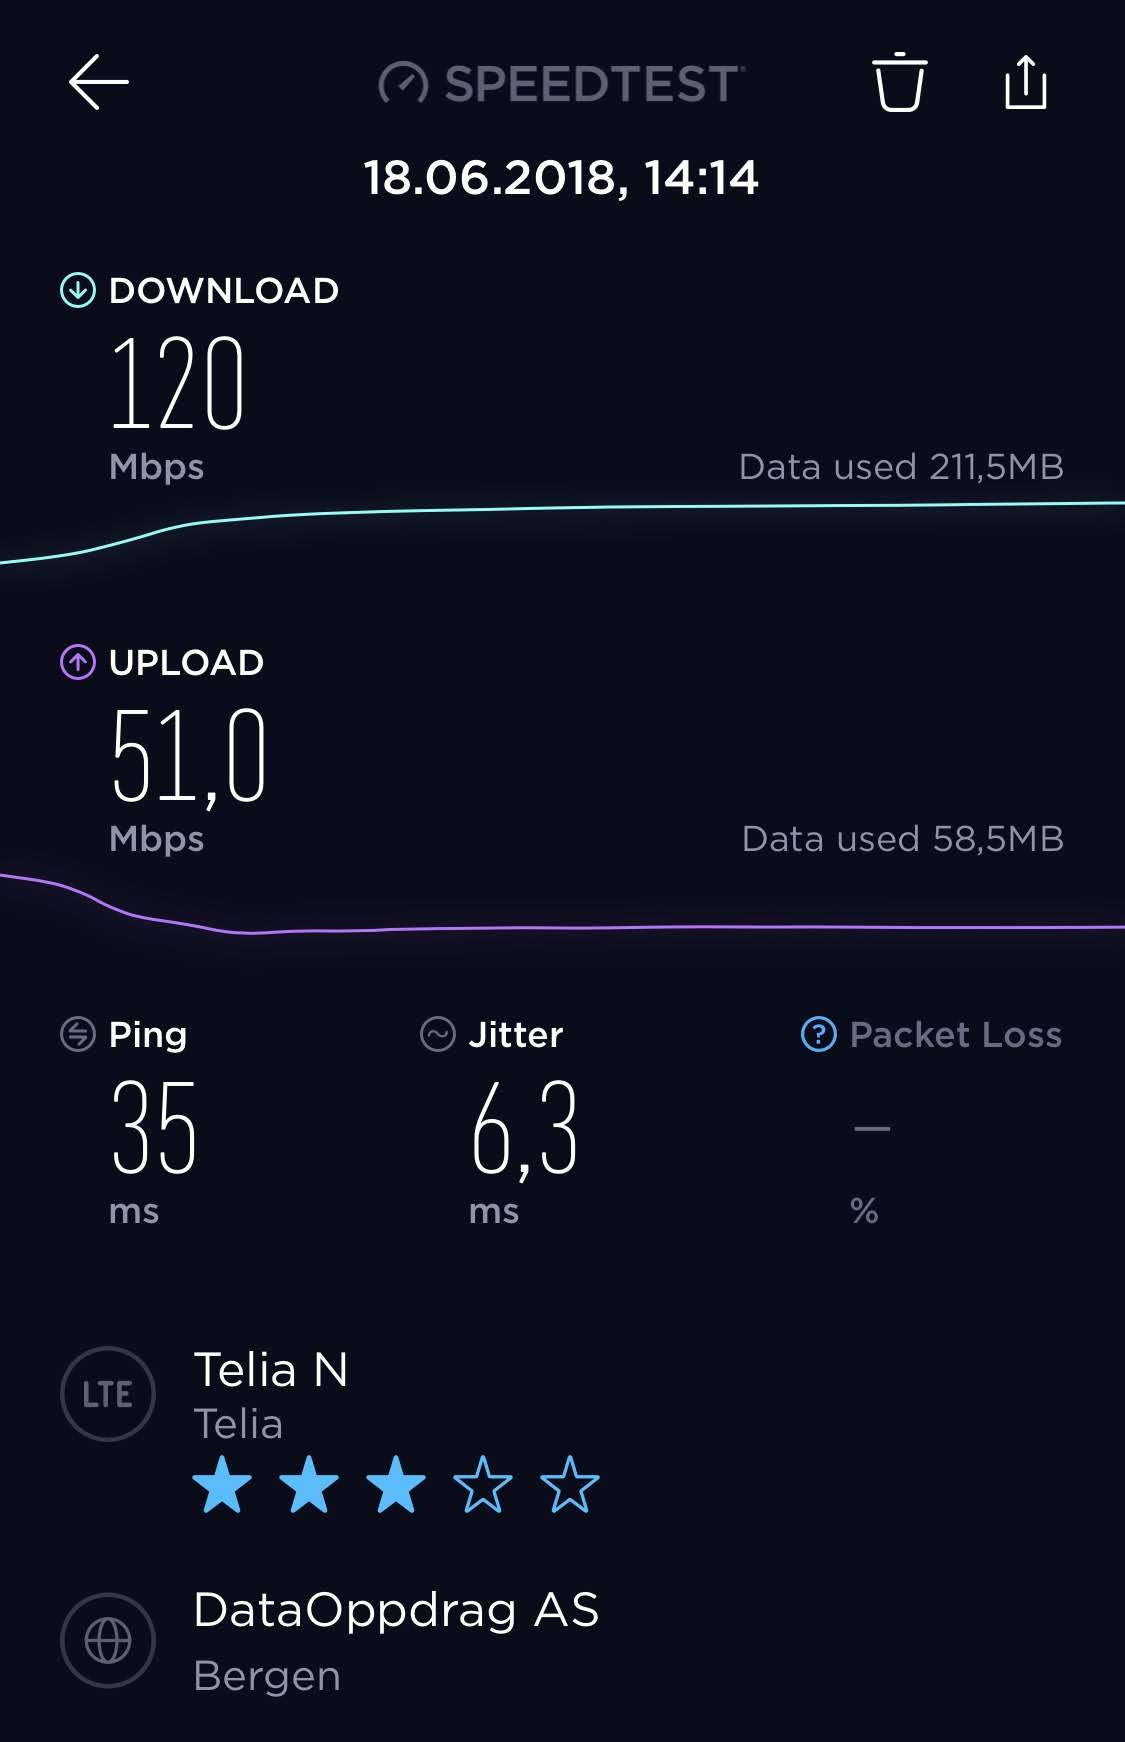This screenshot has width=1125, height=1742.
Task: Tap the 120 Mbps download result
Action: 177,383
